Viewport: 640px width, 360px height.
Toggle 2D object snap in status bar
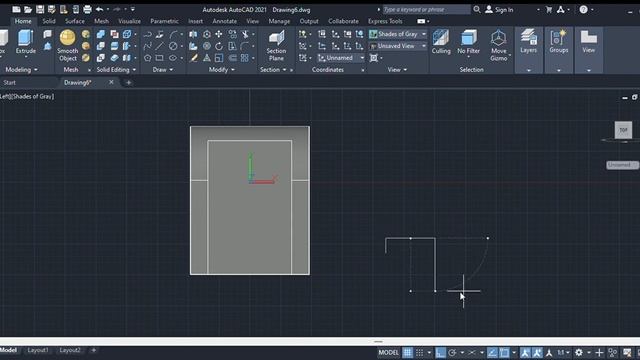pos(504,352)
